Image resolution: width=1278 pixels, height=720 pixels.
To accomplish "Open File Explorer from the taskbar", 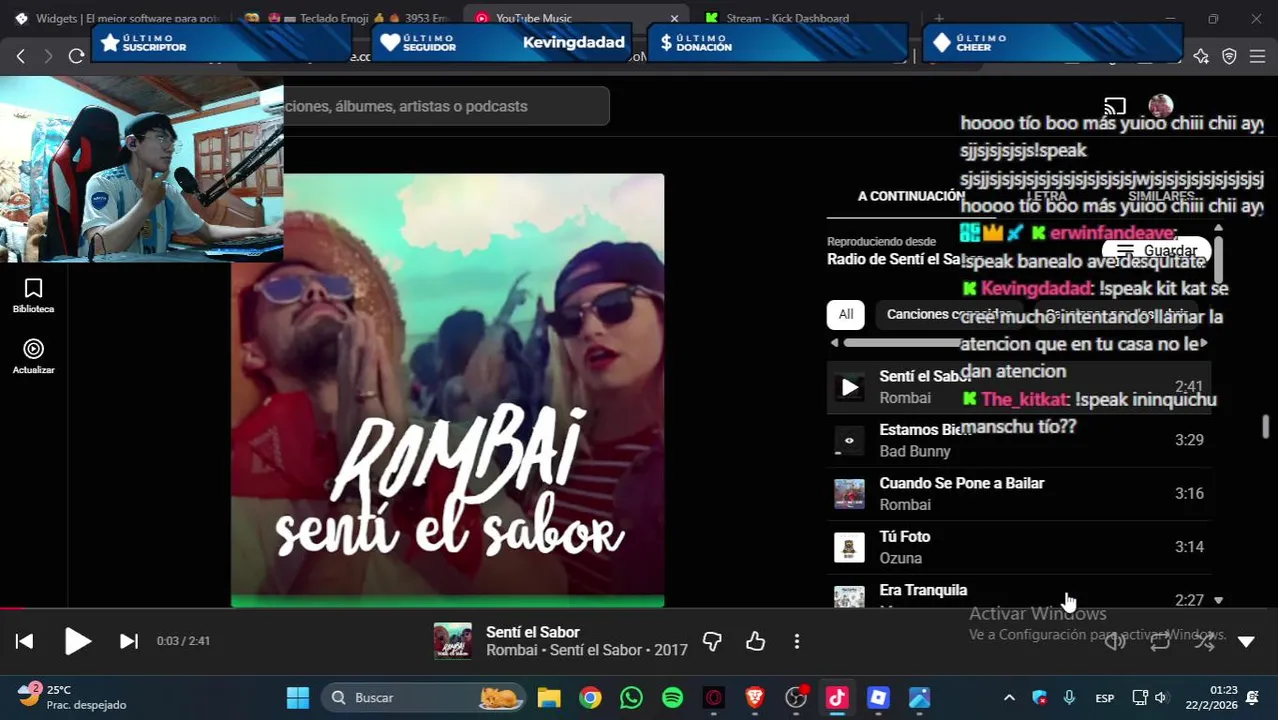I will (x=549, y=698).
